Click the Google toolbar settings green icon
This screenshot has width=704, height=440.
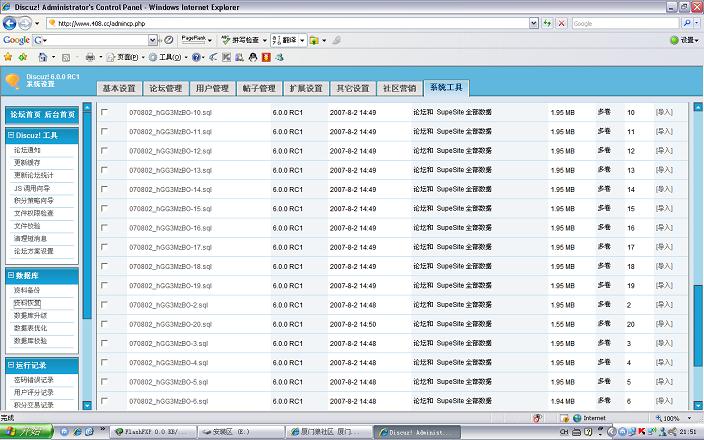[674, 40]
